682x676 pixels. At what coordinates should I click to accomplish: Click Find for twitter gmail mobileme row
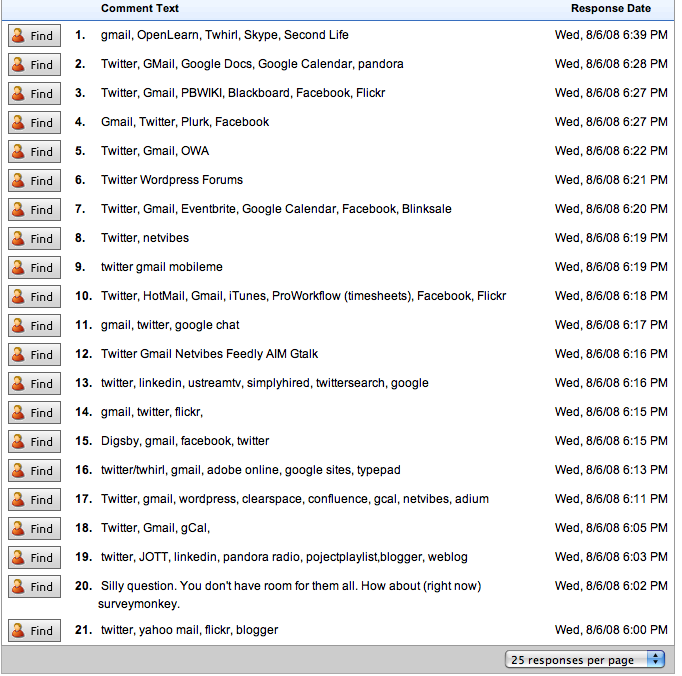pos(34,268)
